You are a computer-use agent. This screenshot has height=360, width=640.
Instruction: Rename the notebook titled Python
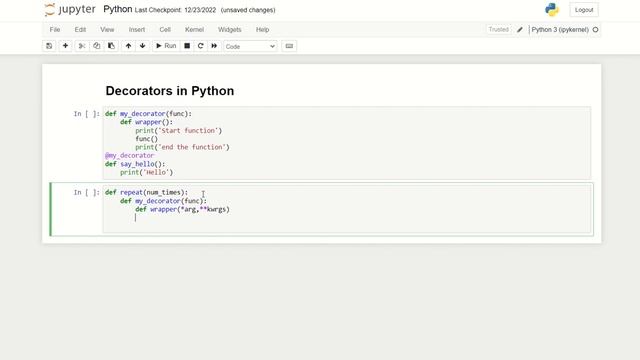(x=118, y=9)
